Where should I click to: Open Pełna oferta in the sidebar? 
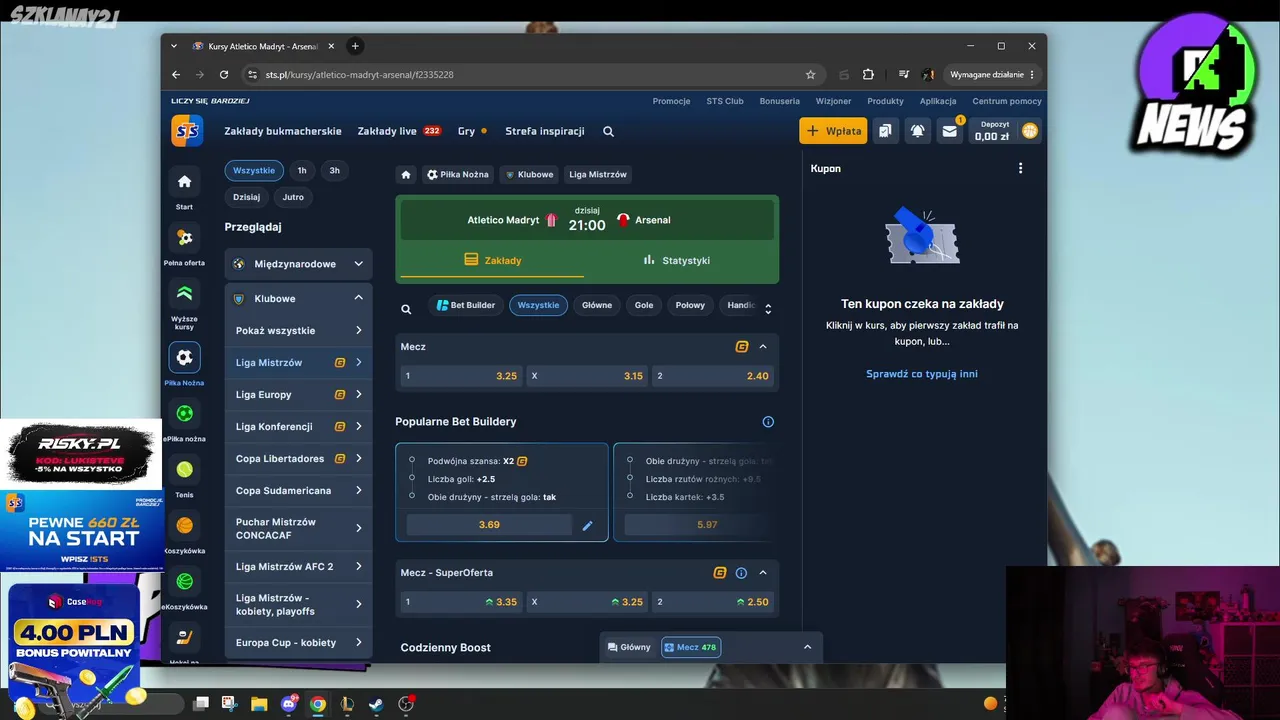pyautogui.click(x=184, y=238)
